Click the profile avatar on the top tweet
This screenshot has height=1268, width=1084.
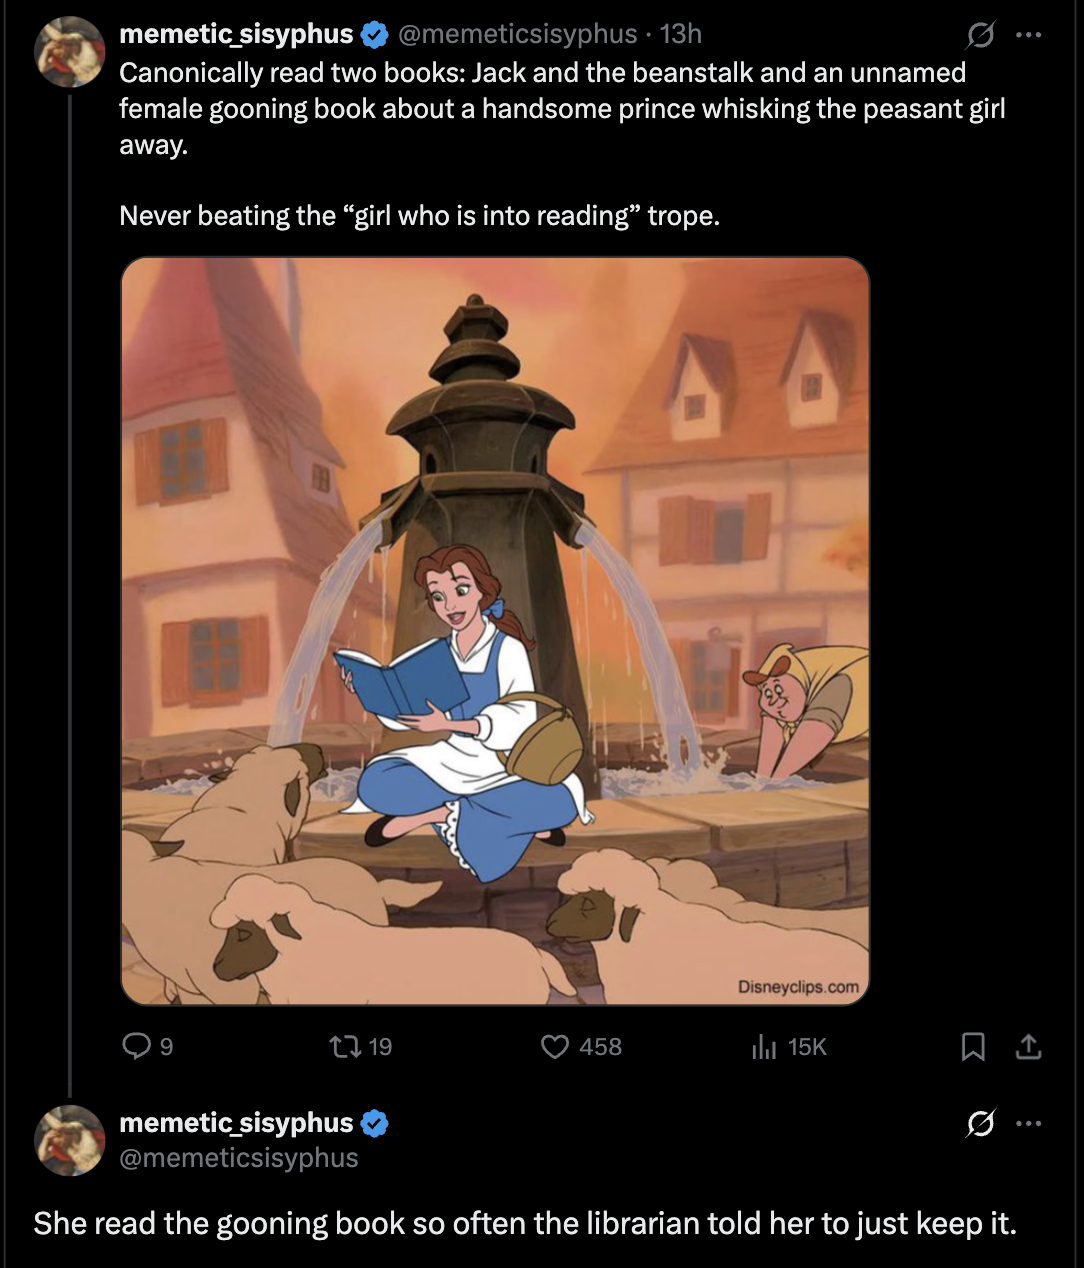point(70,51)
